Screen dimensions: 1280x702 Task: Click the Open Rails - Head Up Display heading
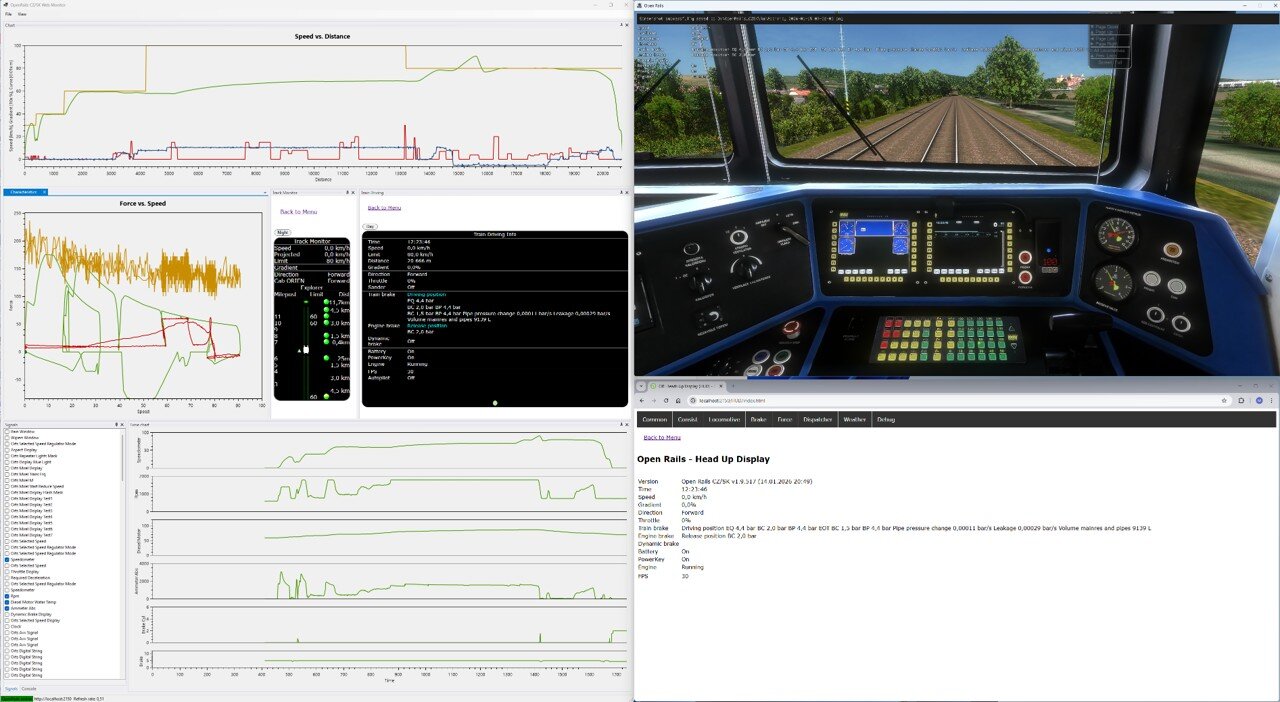point(703,459)
